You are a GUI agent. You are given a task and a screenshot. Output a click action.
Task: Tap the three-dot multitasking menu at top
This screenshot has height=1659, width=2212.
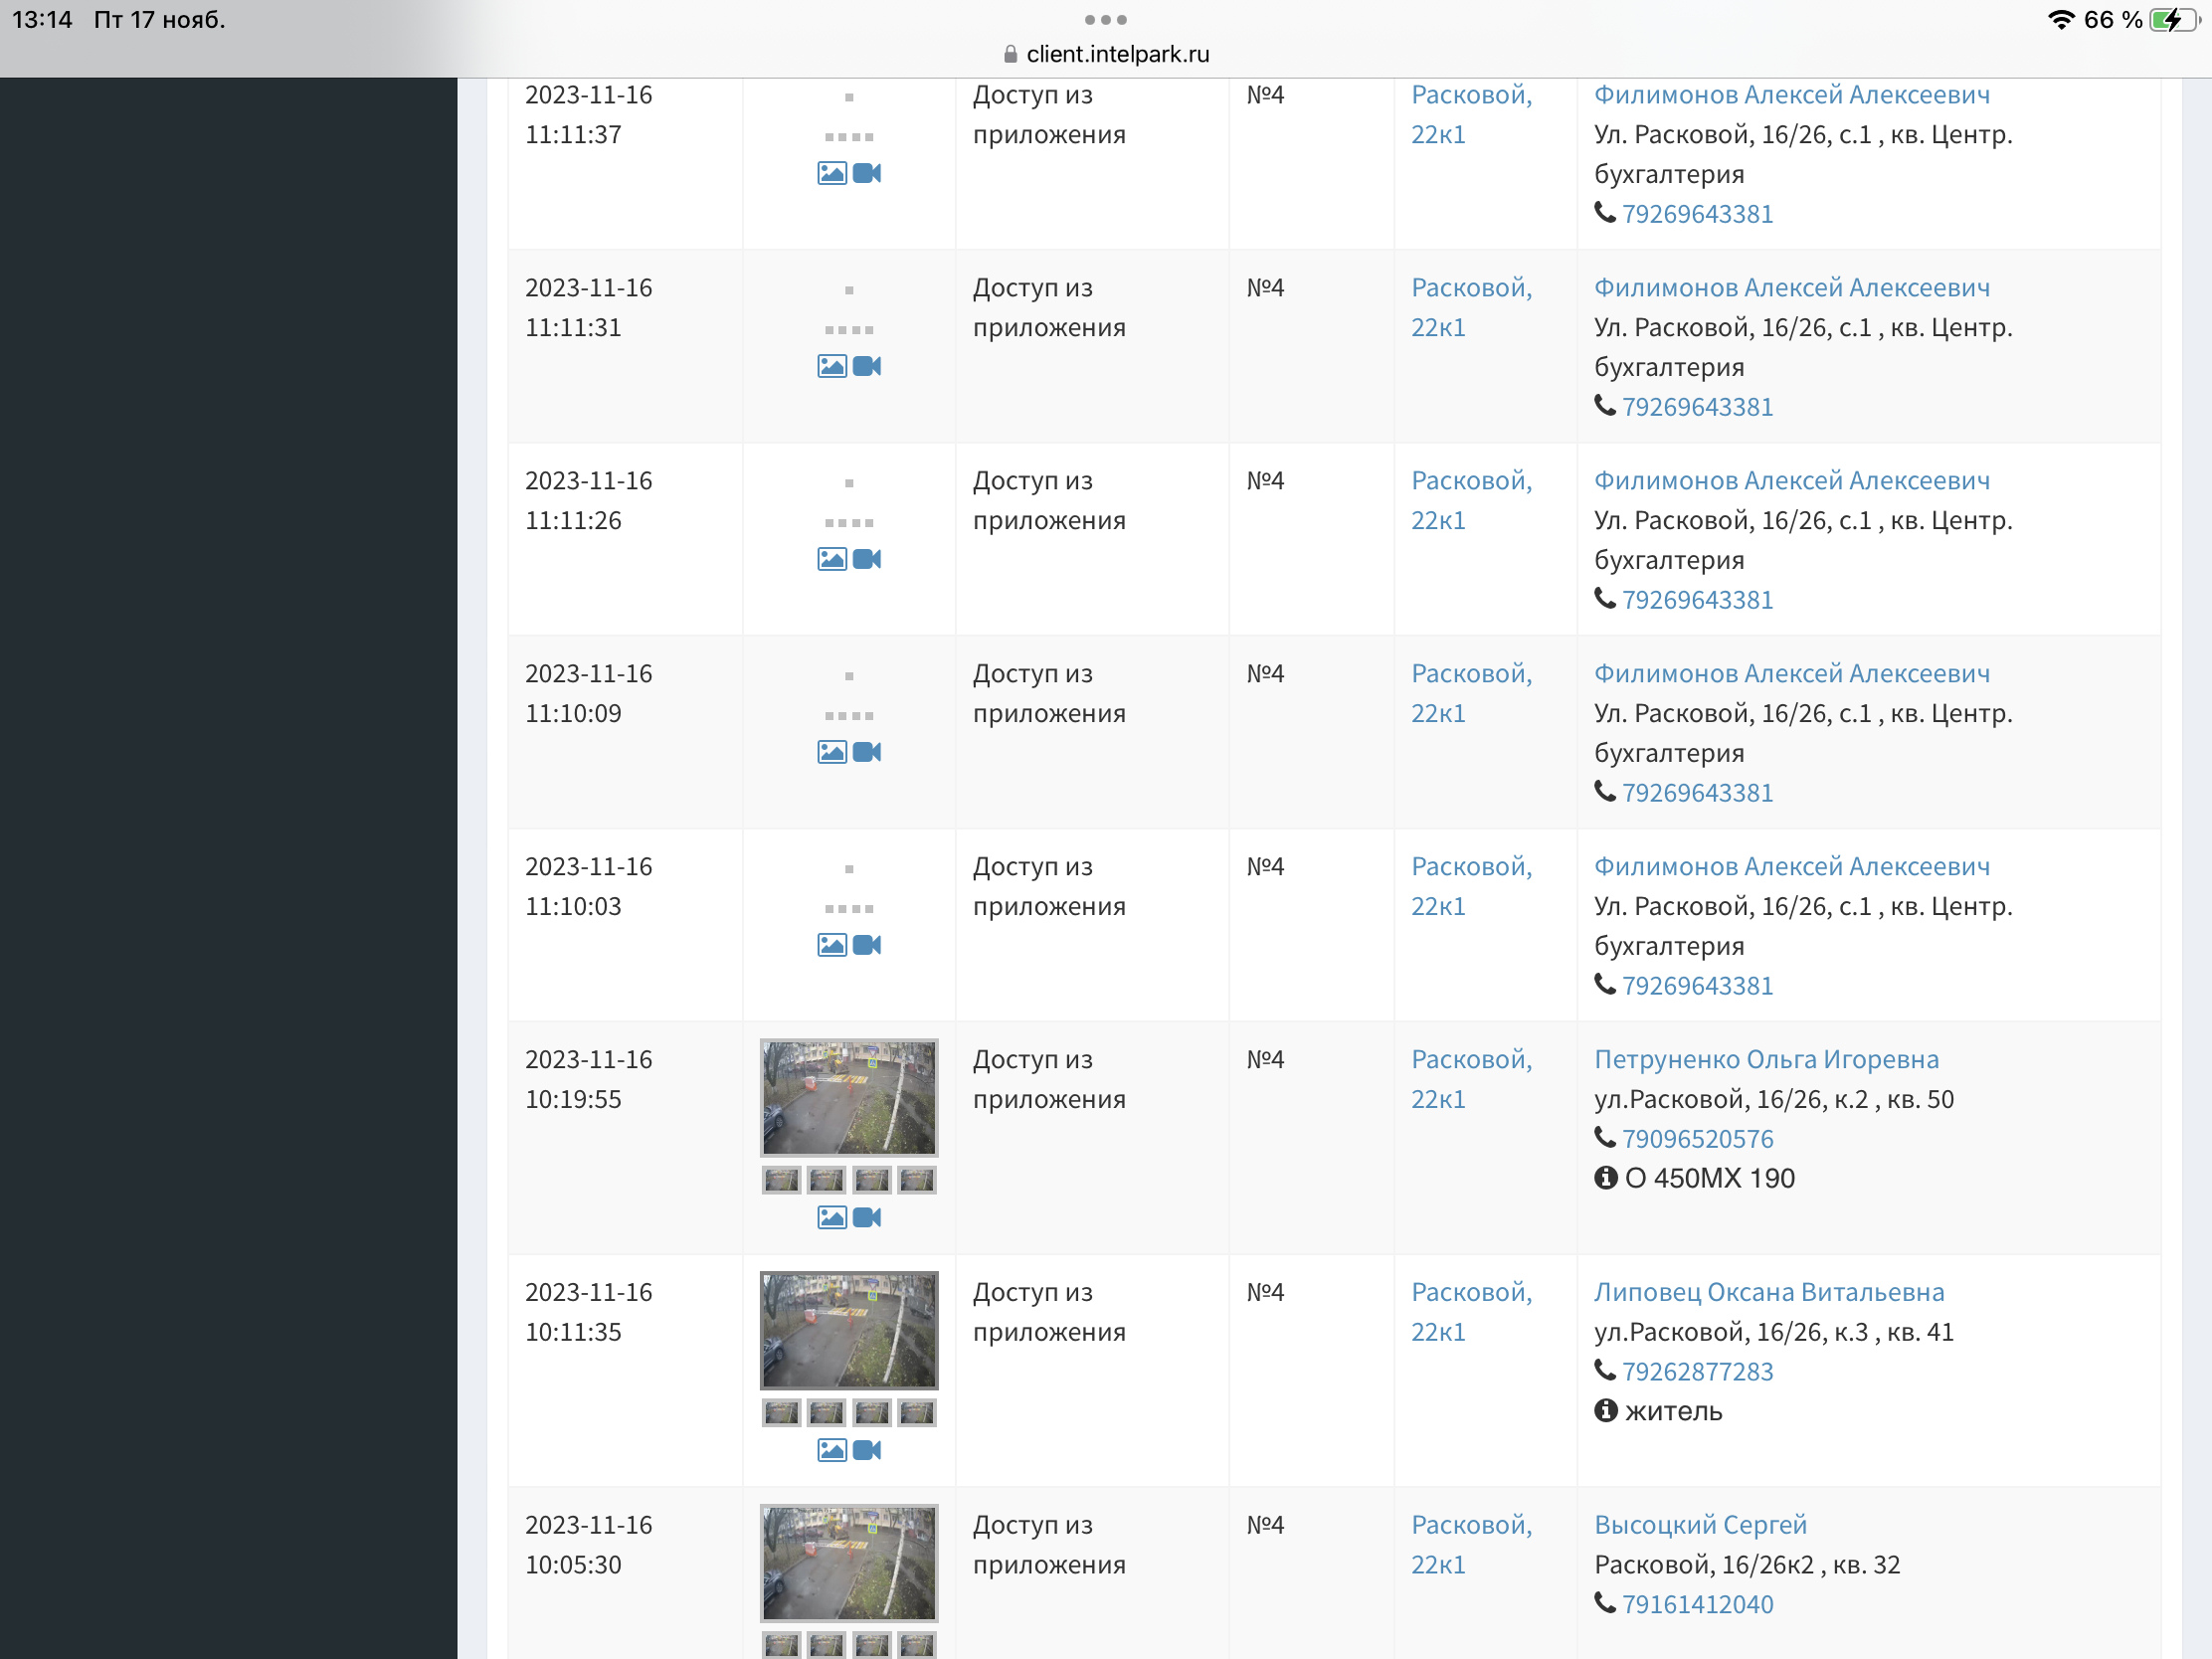(x=1105, y=20)
